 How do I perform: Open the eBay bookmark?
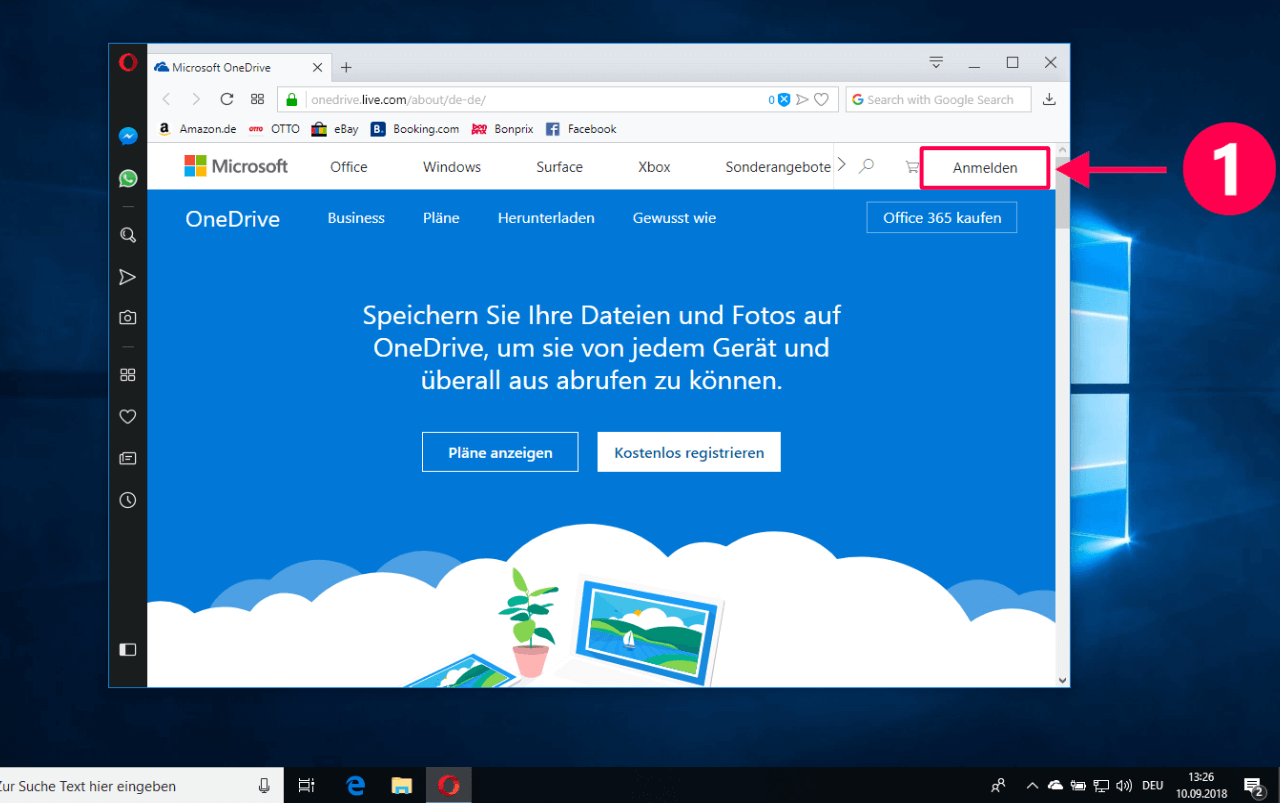point(335,129)
